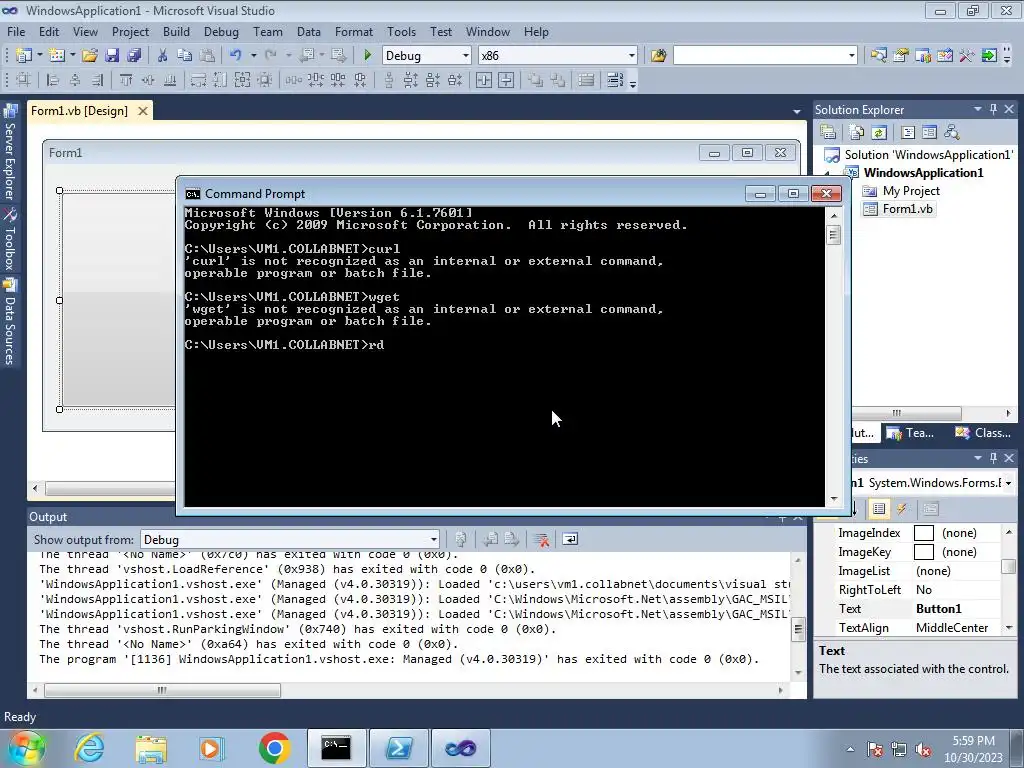Save Form1.vb with the floppy disk icon

coord(112,56)
